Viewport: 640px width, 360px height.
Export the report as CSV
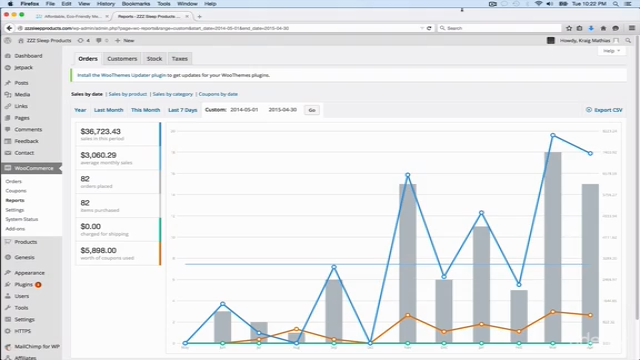(604, 110)
